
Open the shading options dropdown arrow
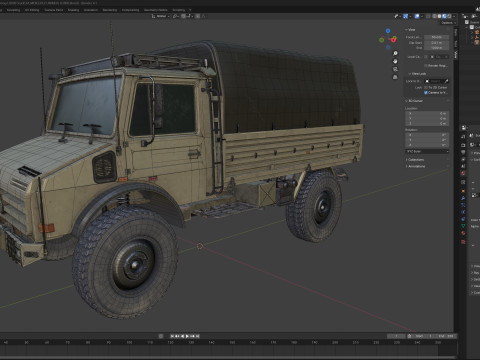(454, 16)
